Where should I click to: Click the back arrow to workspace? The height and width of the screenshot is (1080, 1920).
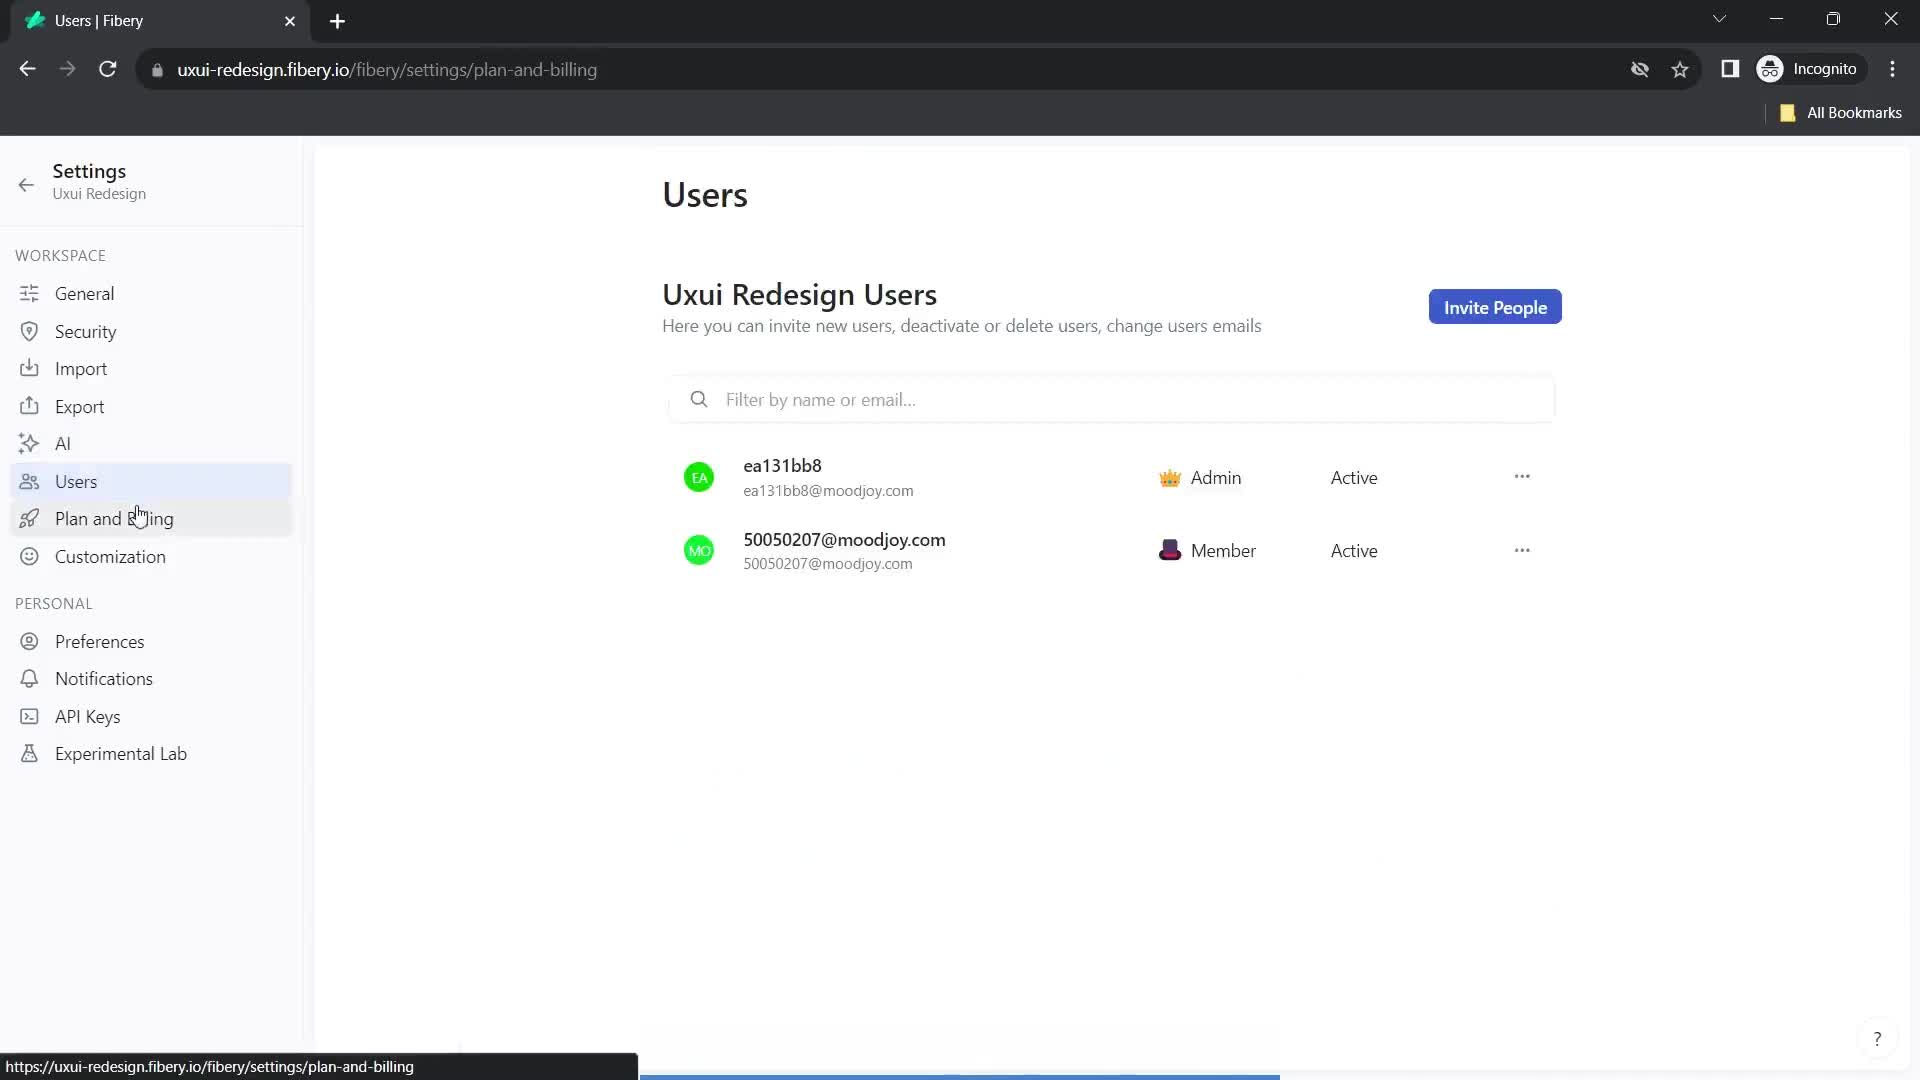coord(26,183)
